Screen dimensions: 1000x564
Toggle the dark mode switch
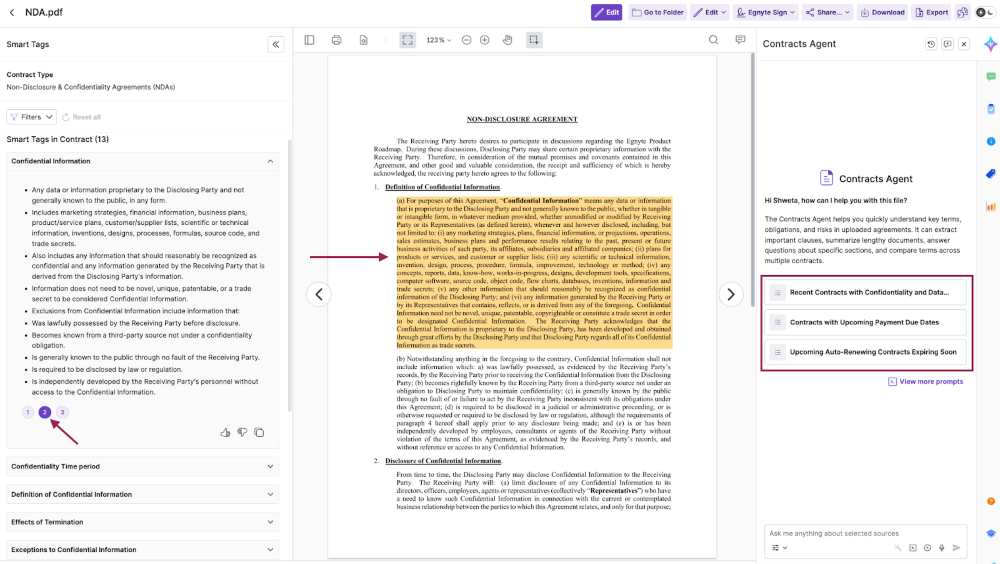(x=986, y=12)
